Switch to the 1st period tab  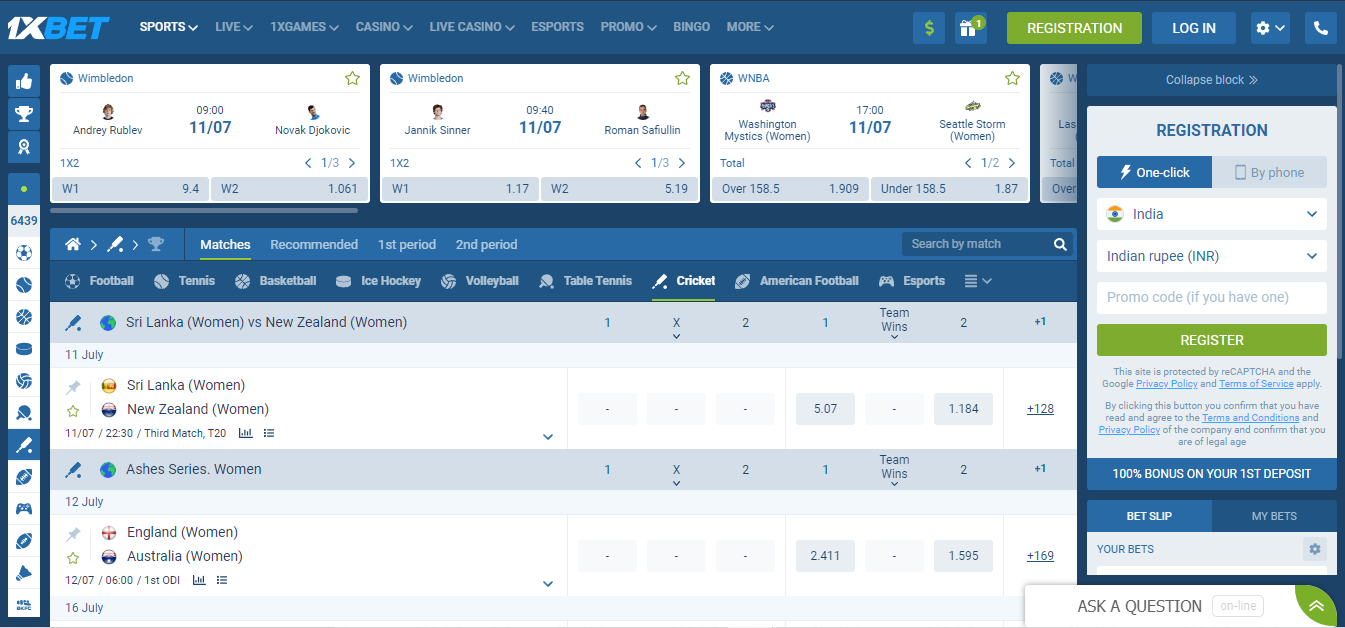pos(407,244)
